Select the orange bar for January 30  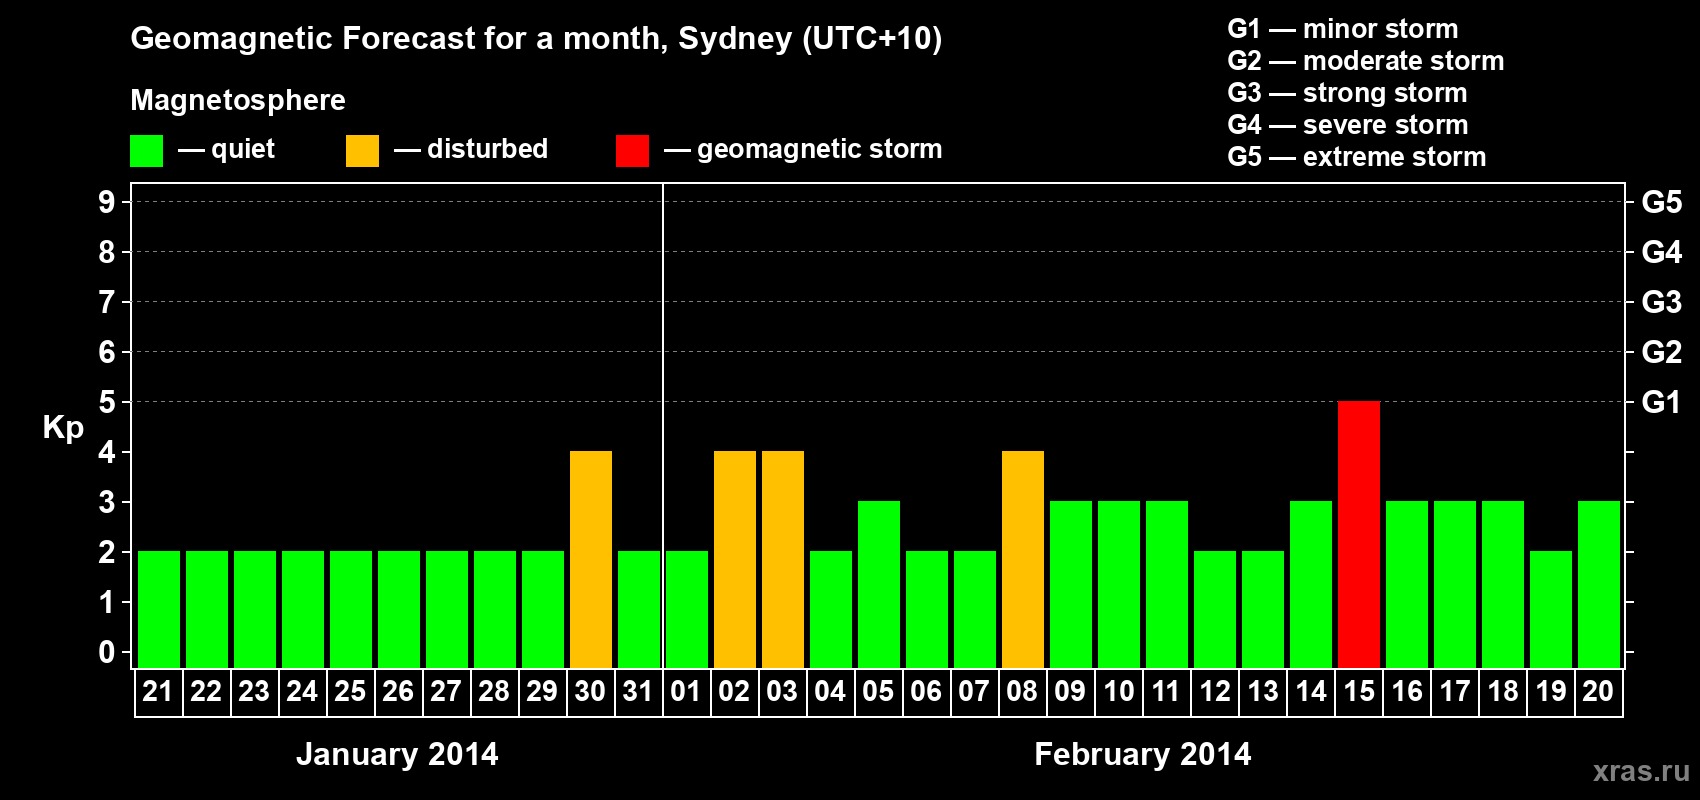[591, 560]
